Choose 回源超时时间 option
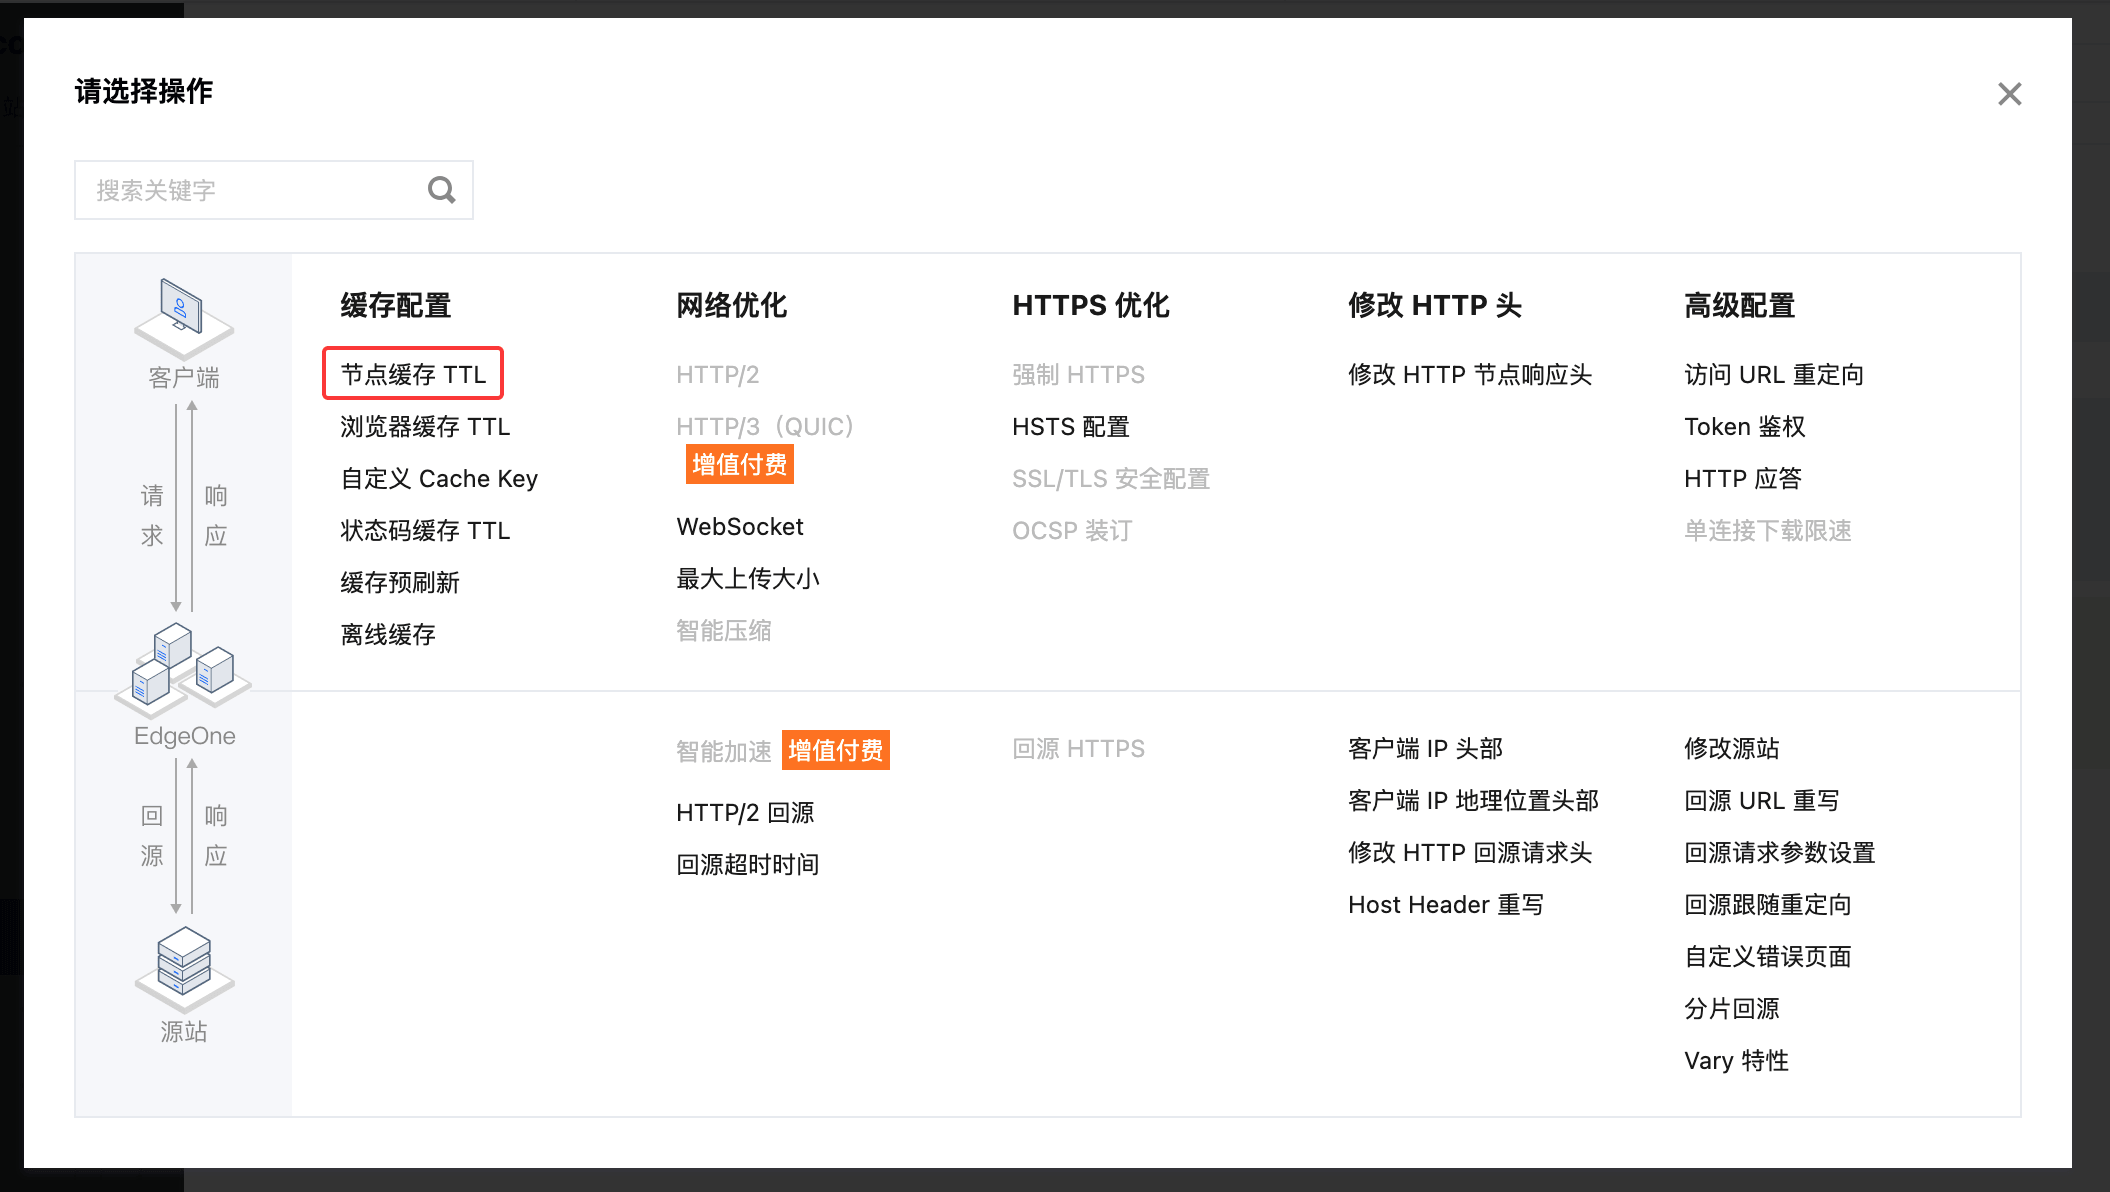The width and height of the screenshot is (2110, 1192). (748, 865)
